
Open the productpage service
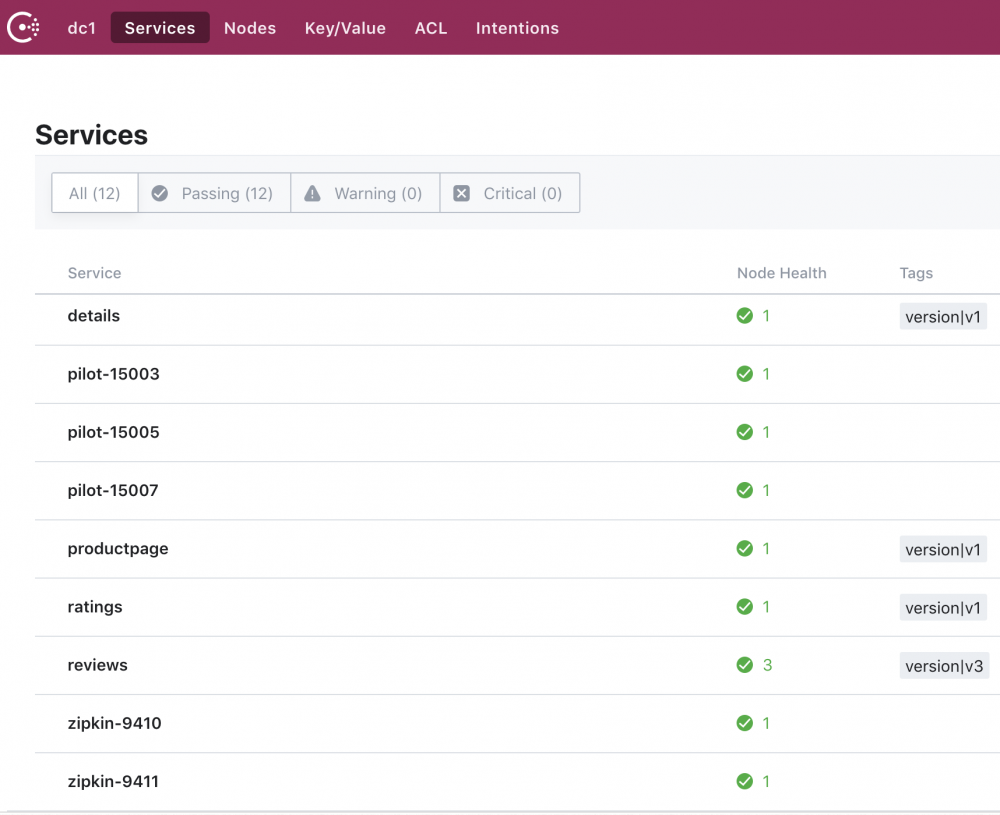click(118, 549)
